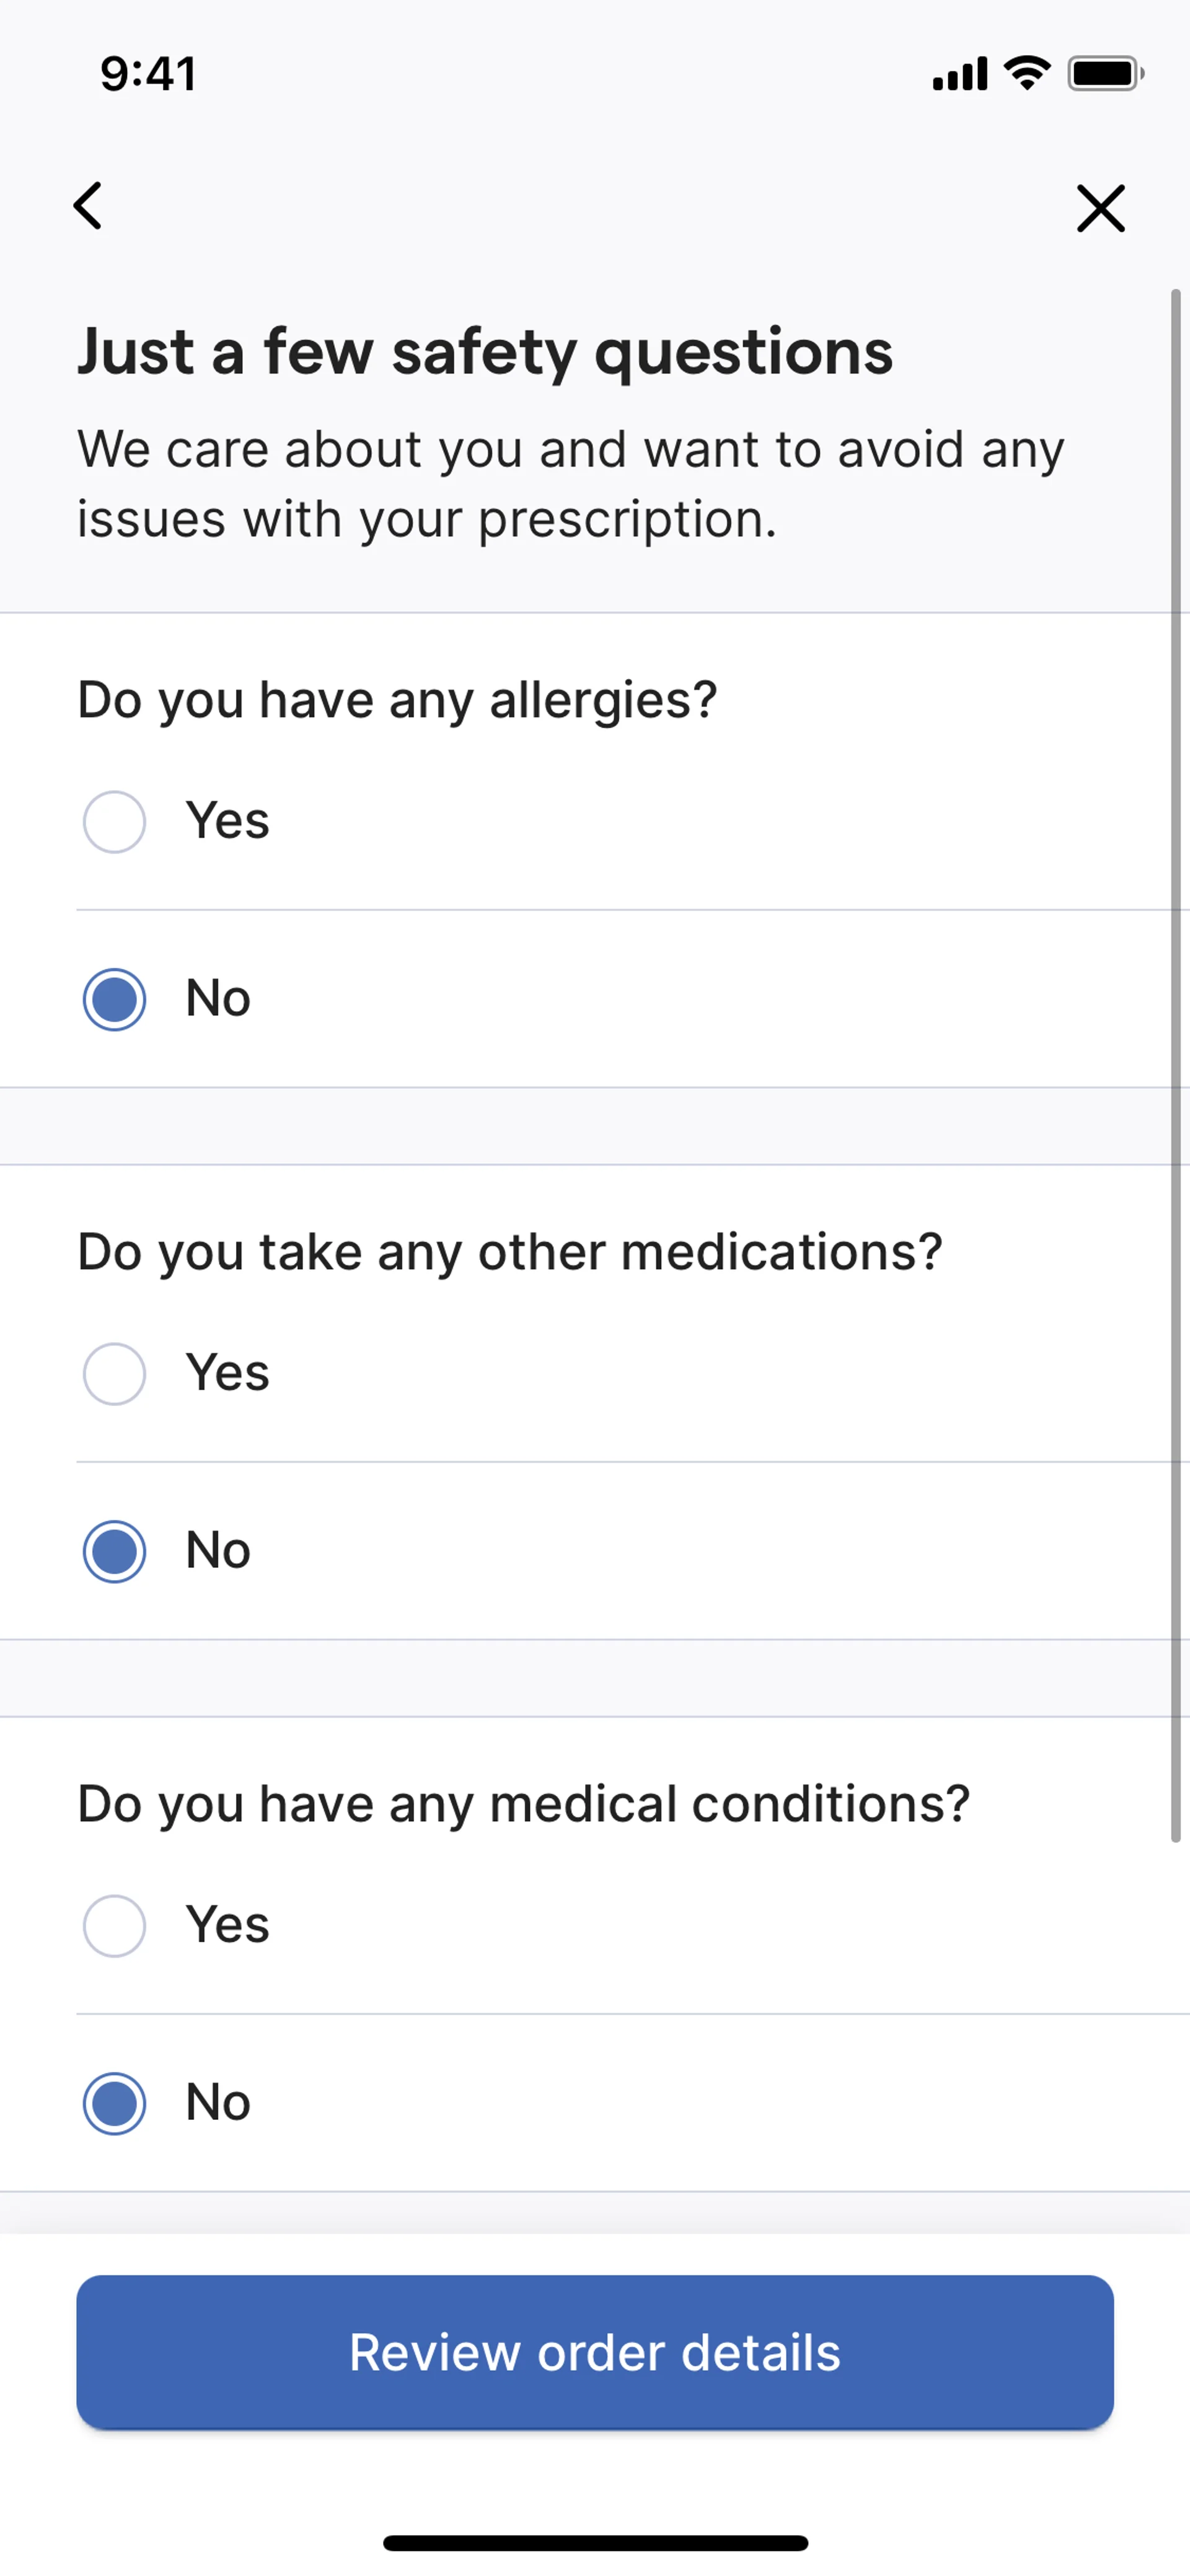
Task: Tap the "Do you take any other medications?" label
Action: (510, 1252)
